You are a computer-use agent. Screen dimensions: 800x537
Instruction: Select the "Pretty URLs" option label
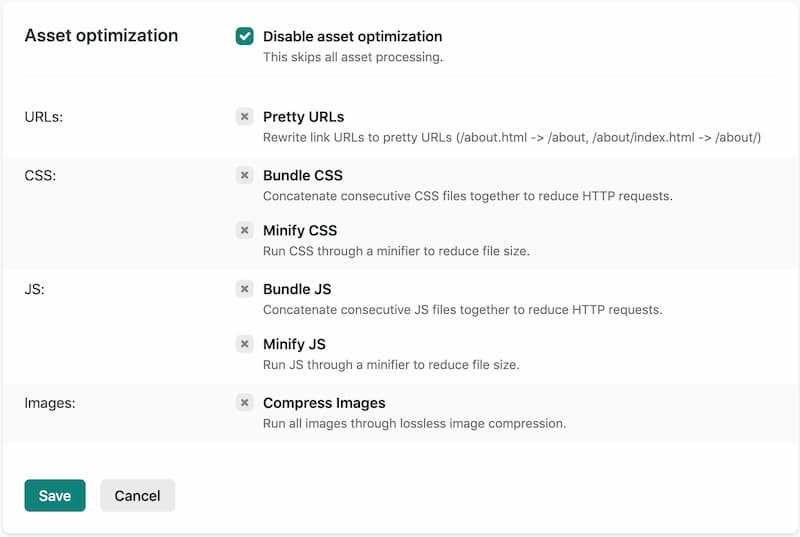click(303, 117)
